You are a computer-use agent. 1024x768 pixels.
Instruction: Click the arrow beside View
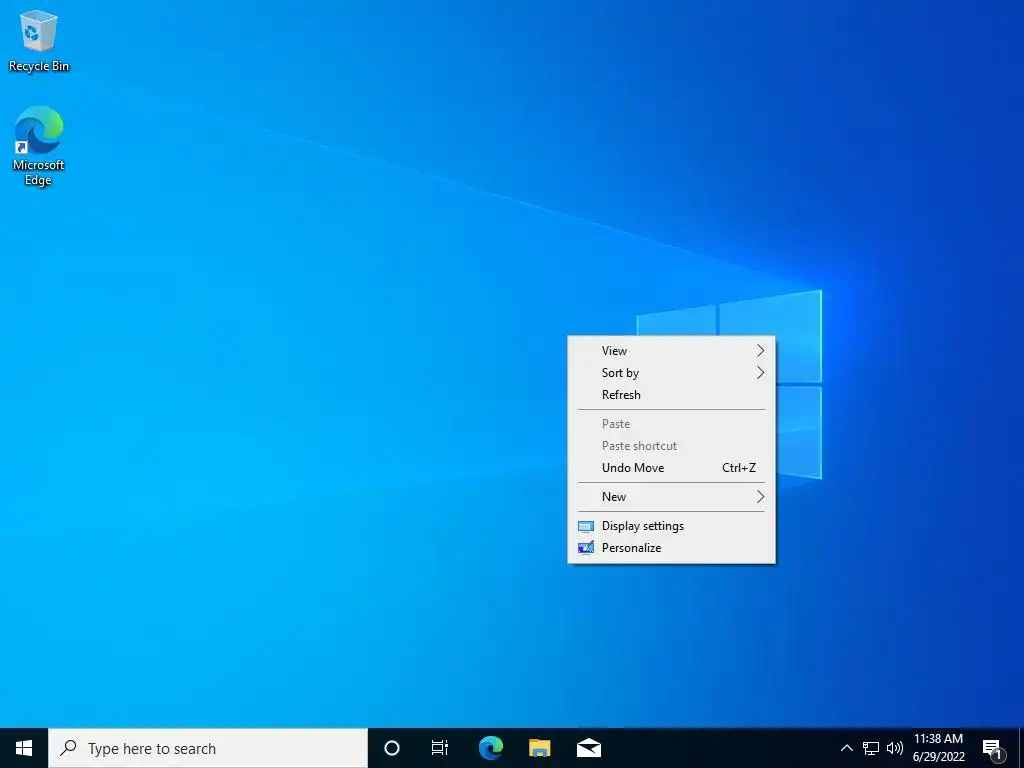[x=760, y=351]
